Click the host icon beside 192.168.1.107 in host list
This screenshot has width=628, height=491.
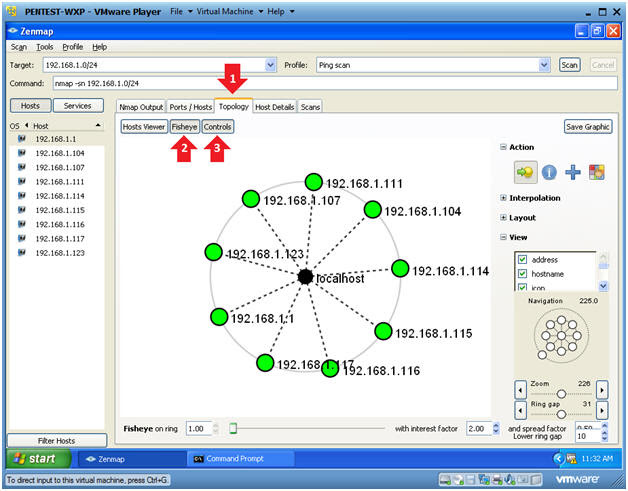(22, 167)
